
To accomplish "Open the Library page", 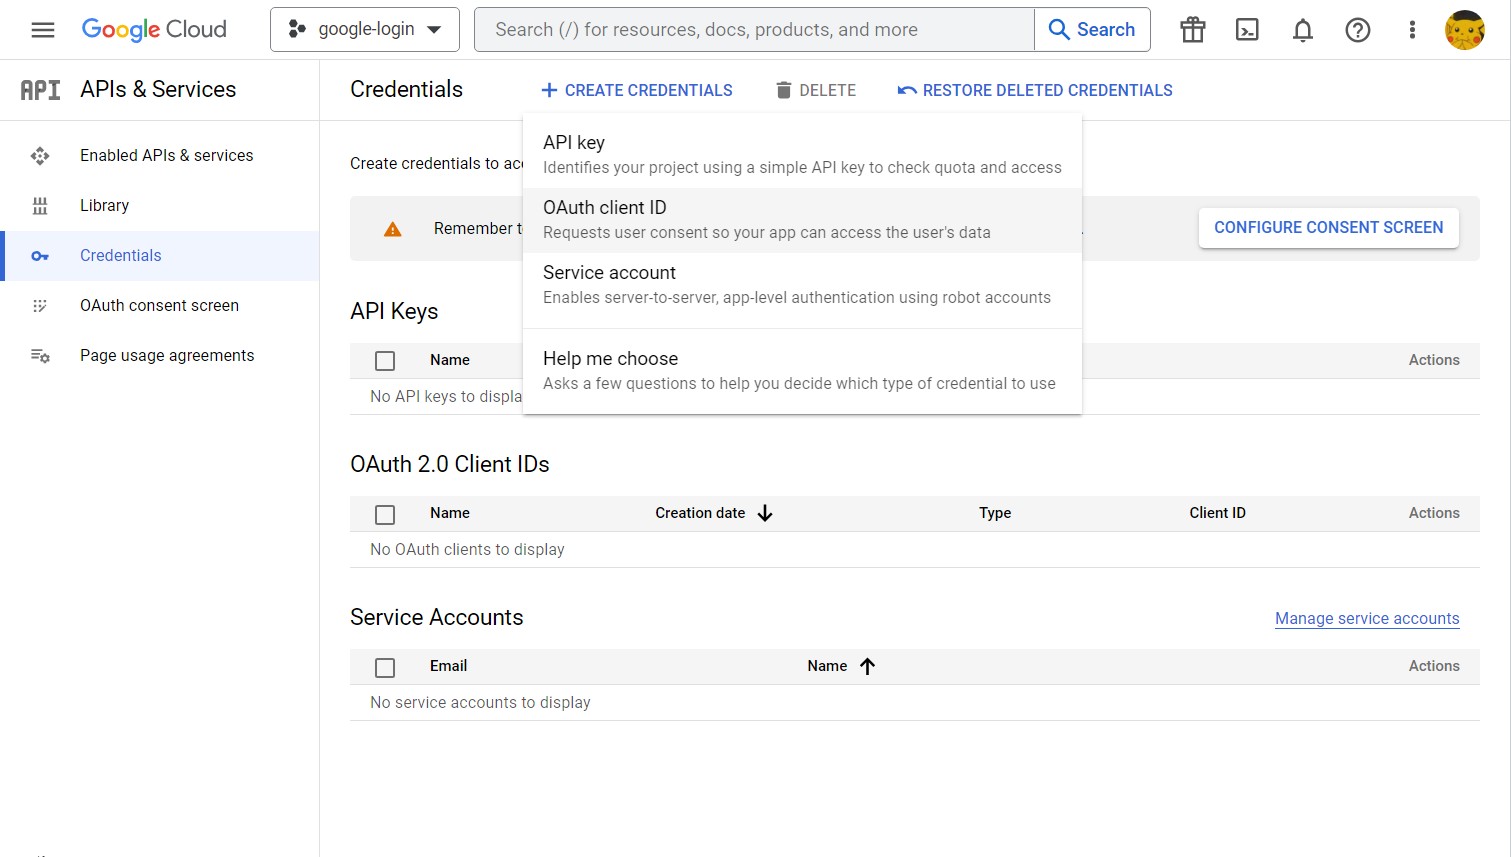I will point(160,206).
